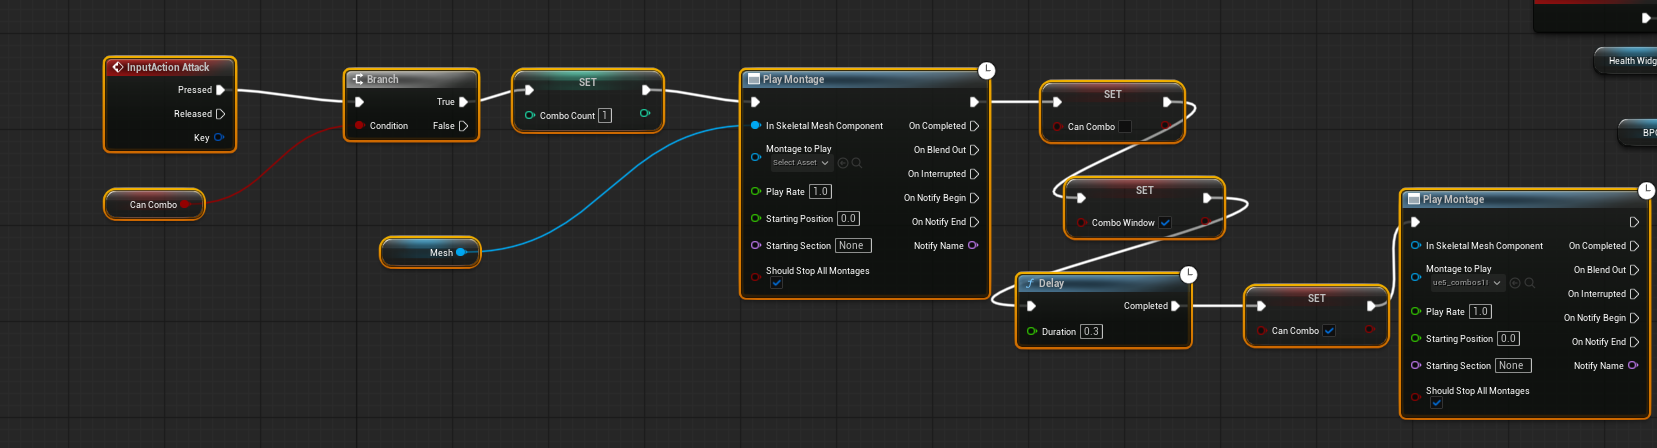
Task: Open the ue5_combos1 montage dropdown
Action: [1467, 283]
